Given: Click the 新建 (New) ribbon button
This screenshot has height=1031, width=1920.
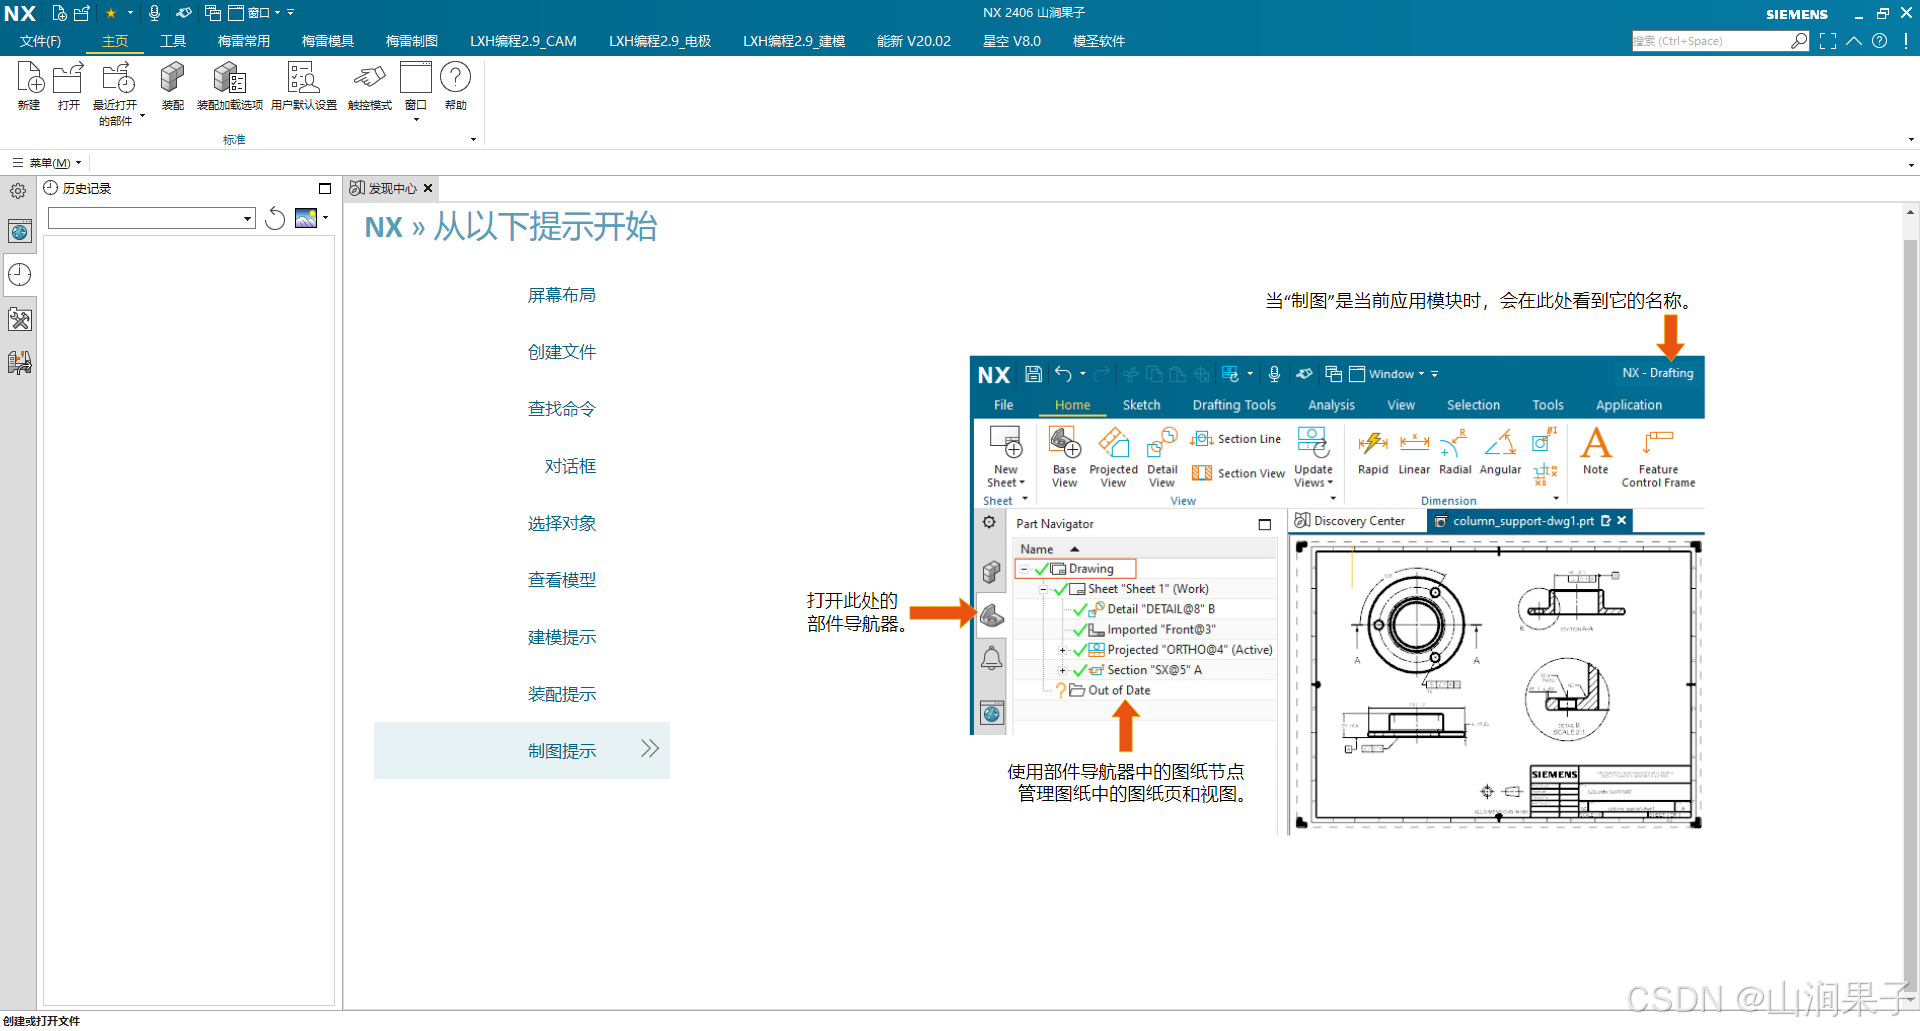Looking at the screenshot, I should pos(29,86).
